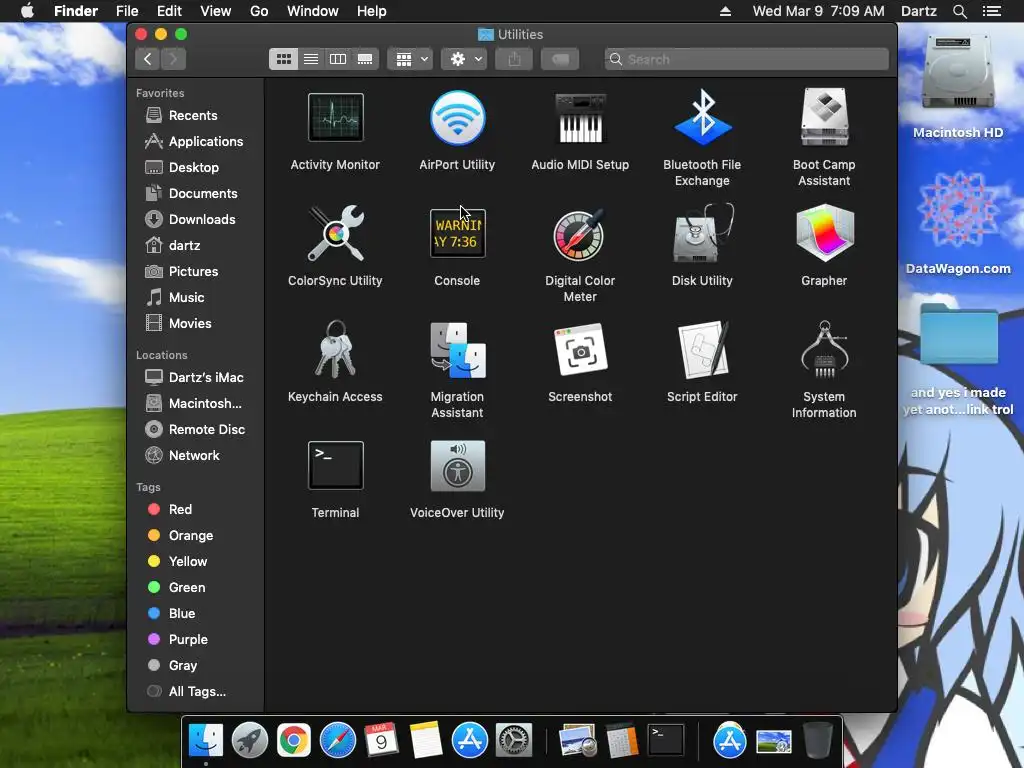Select Digital Color Meter icon
The image size is (1024, 768).
click(580, 234)
